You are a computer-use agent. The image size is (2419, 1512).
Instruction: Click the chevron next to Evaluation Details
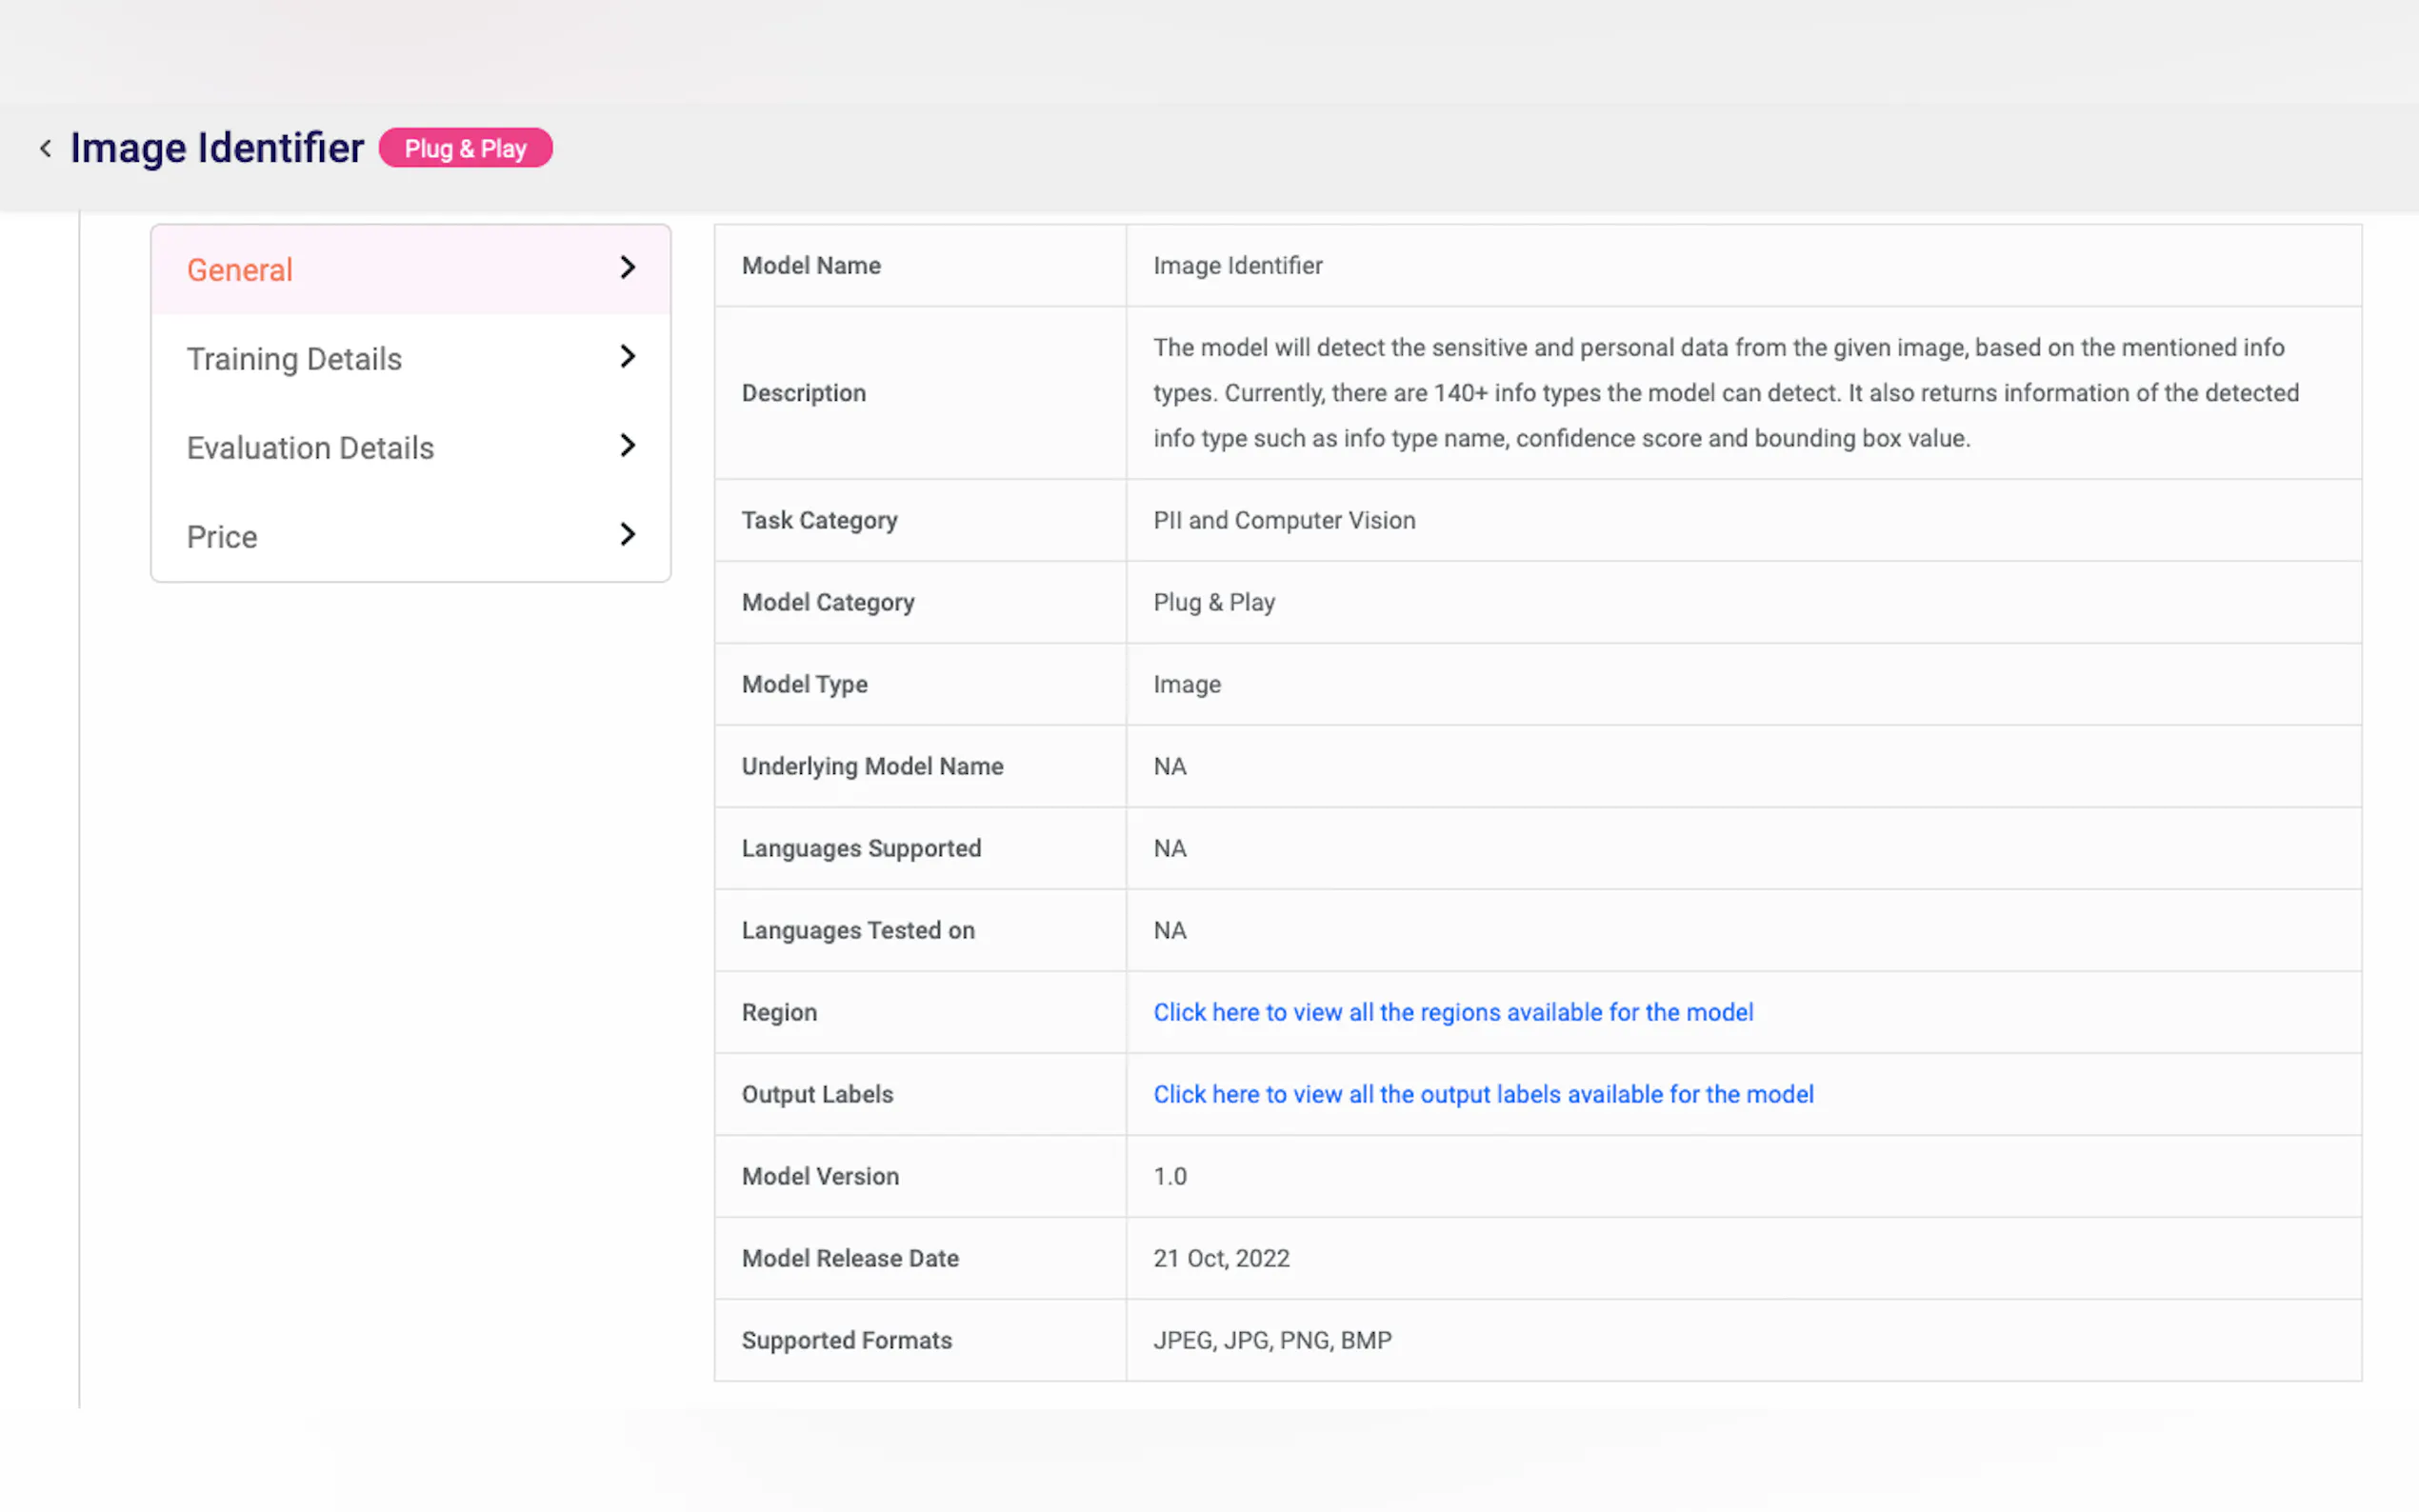[x=627, y=446]
